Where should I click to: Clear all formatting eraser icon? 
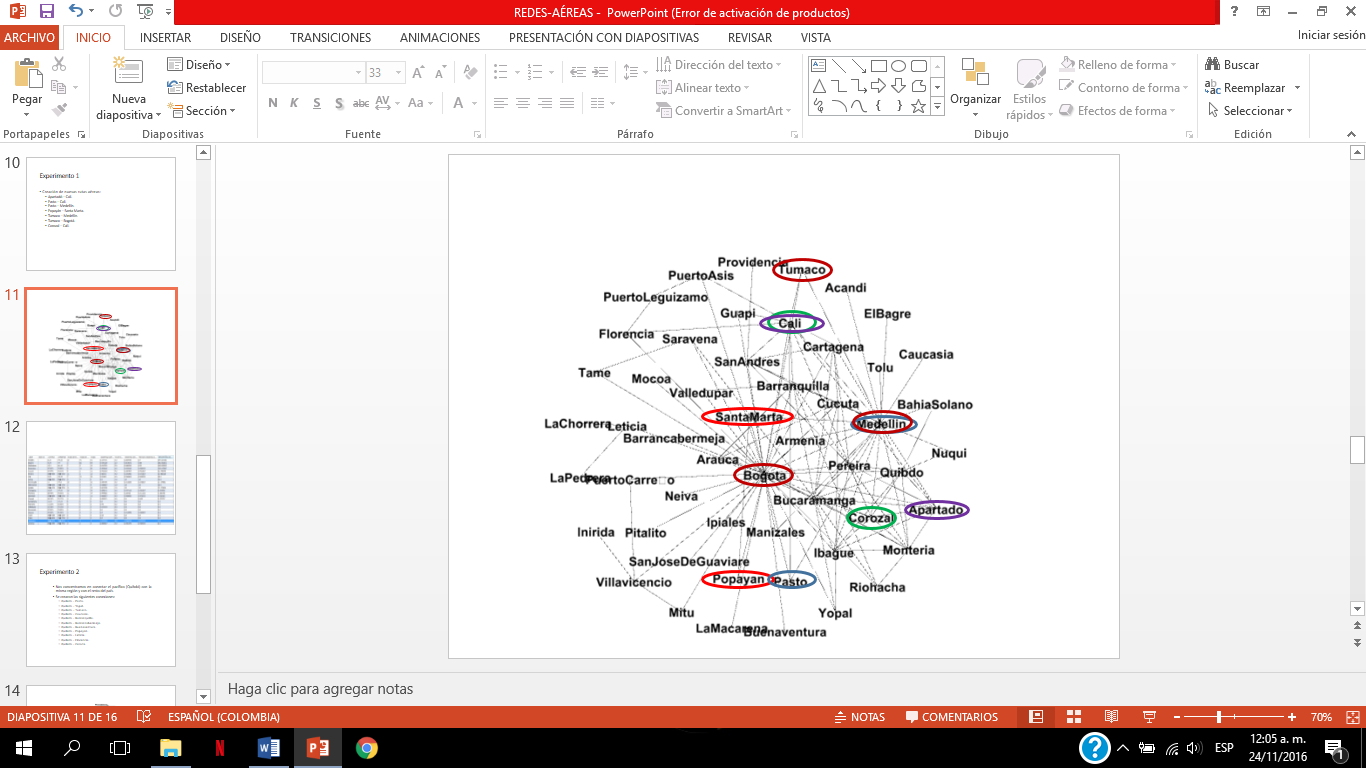point(470,73)
